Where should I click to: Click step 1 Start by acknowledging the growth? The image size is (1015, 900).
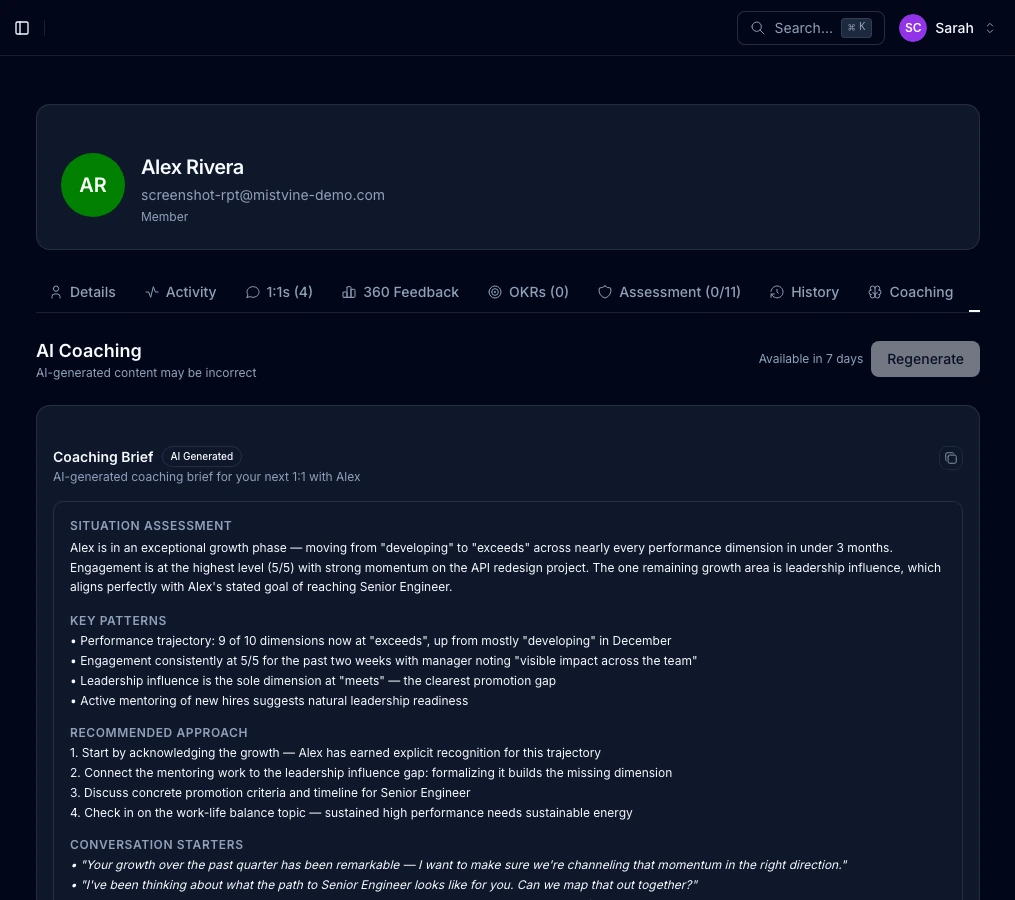pos(335,753)
